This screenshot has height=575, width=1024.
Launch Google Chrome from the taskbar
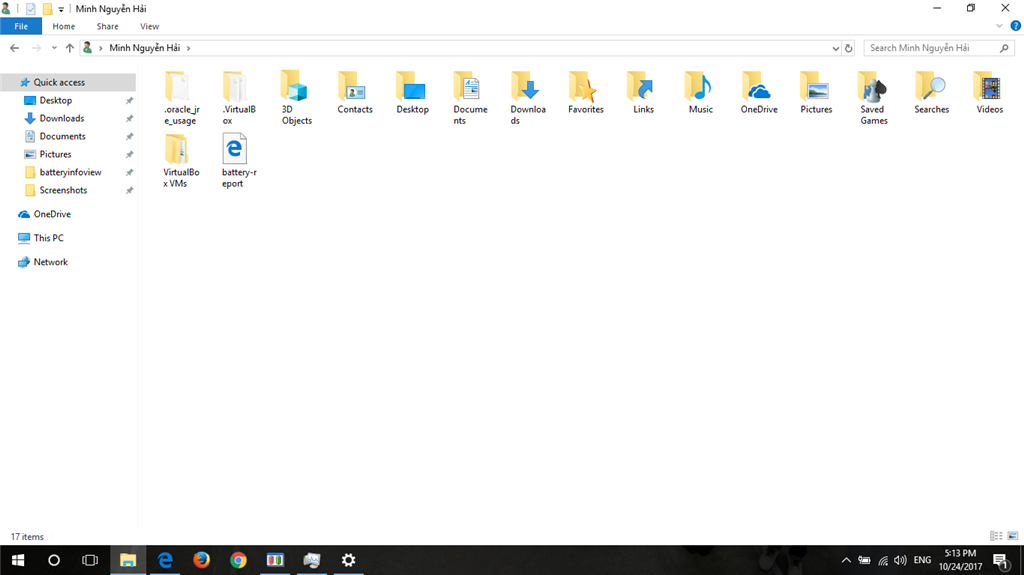tap(238, 560)
